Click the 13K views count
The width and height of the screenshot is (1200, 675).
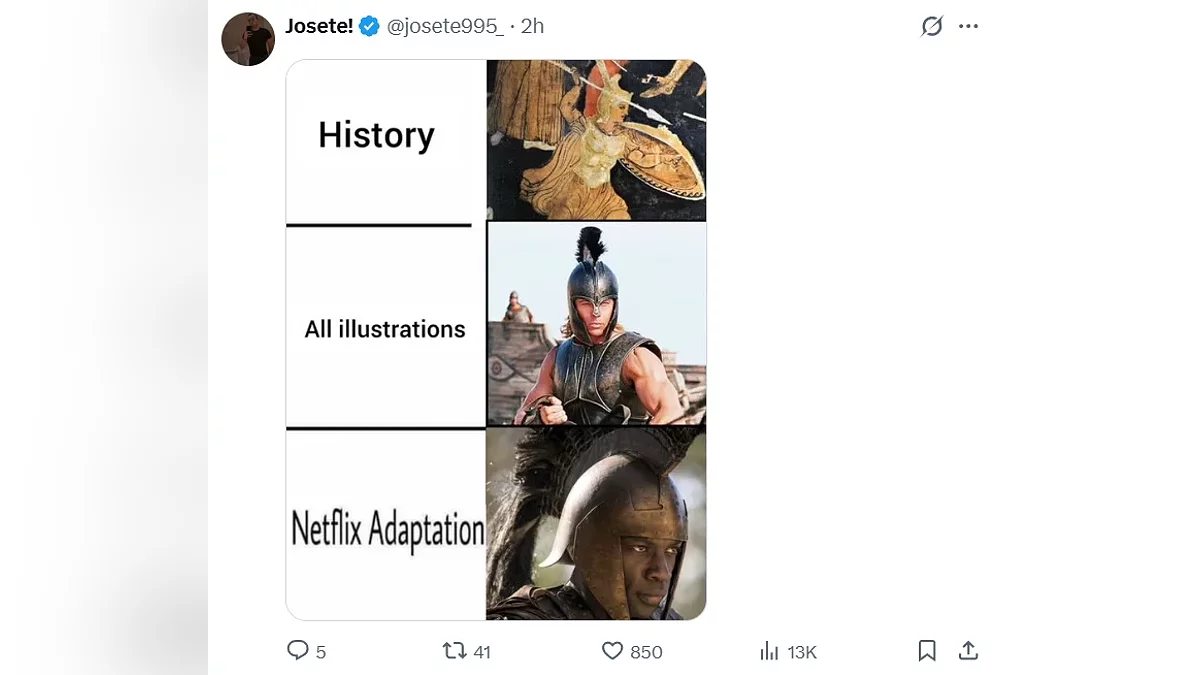(x=802, y=652)
